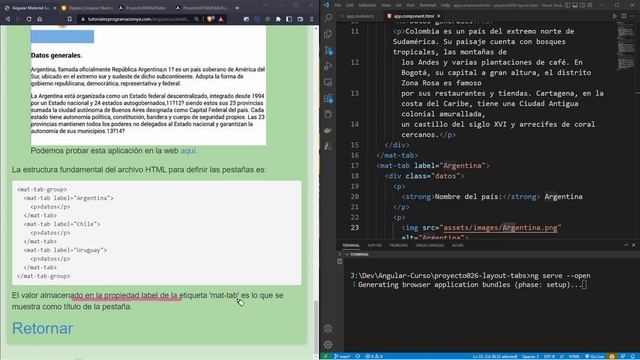Click browser page vertical scrollbar thumb

(316, 327)
